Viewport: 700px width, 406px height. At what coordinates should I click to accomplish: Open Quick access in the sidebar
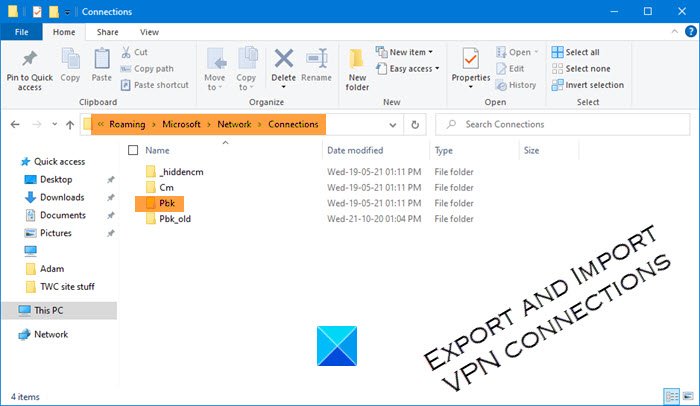click(53, 162)
